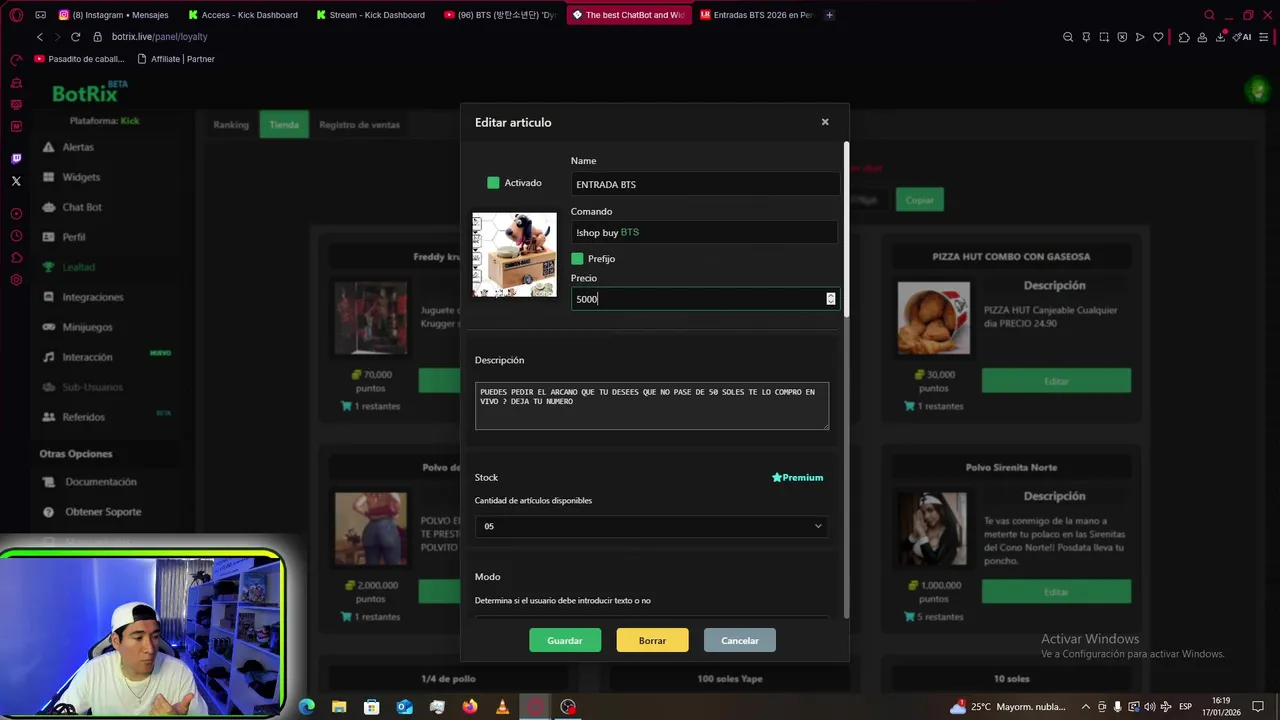Open the X (Twitter) icon in Opera sidebar
1280x720 pixels.
[16, 181]
